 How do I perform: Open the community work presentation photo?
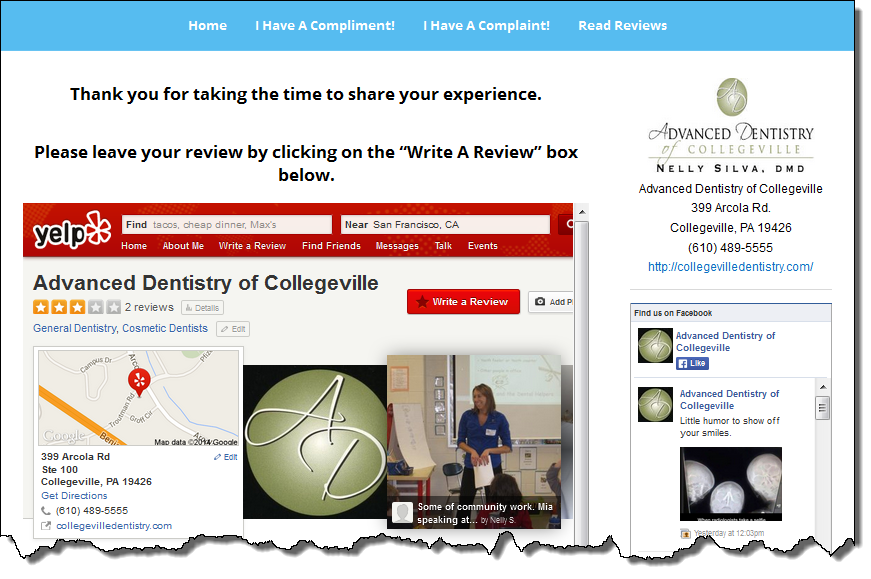(474, 442)
